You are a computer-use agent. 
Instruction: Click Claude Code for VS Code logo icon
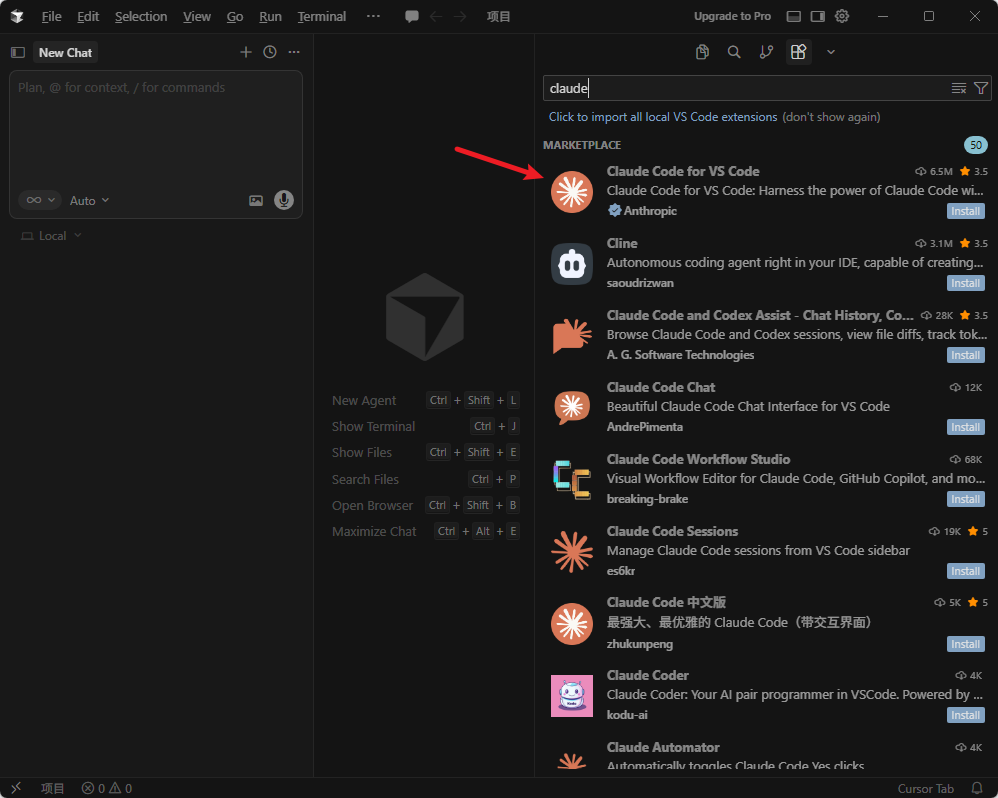tap(572, 192)
